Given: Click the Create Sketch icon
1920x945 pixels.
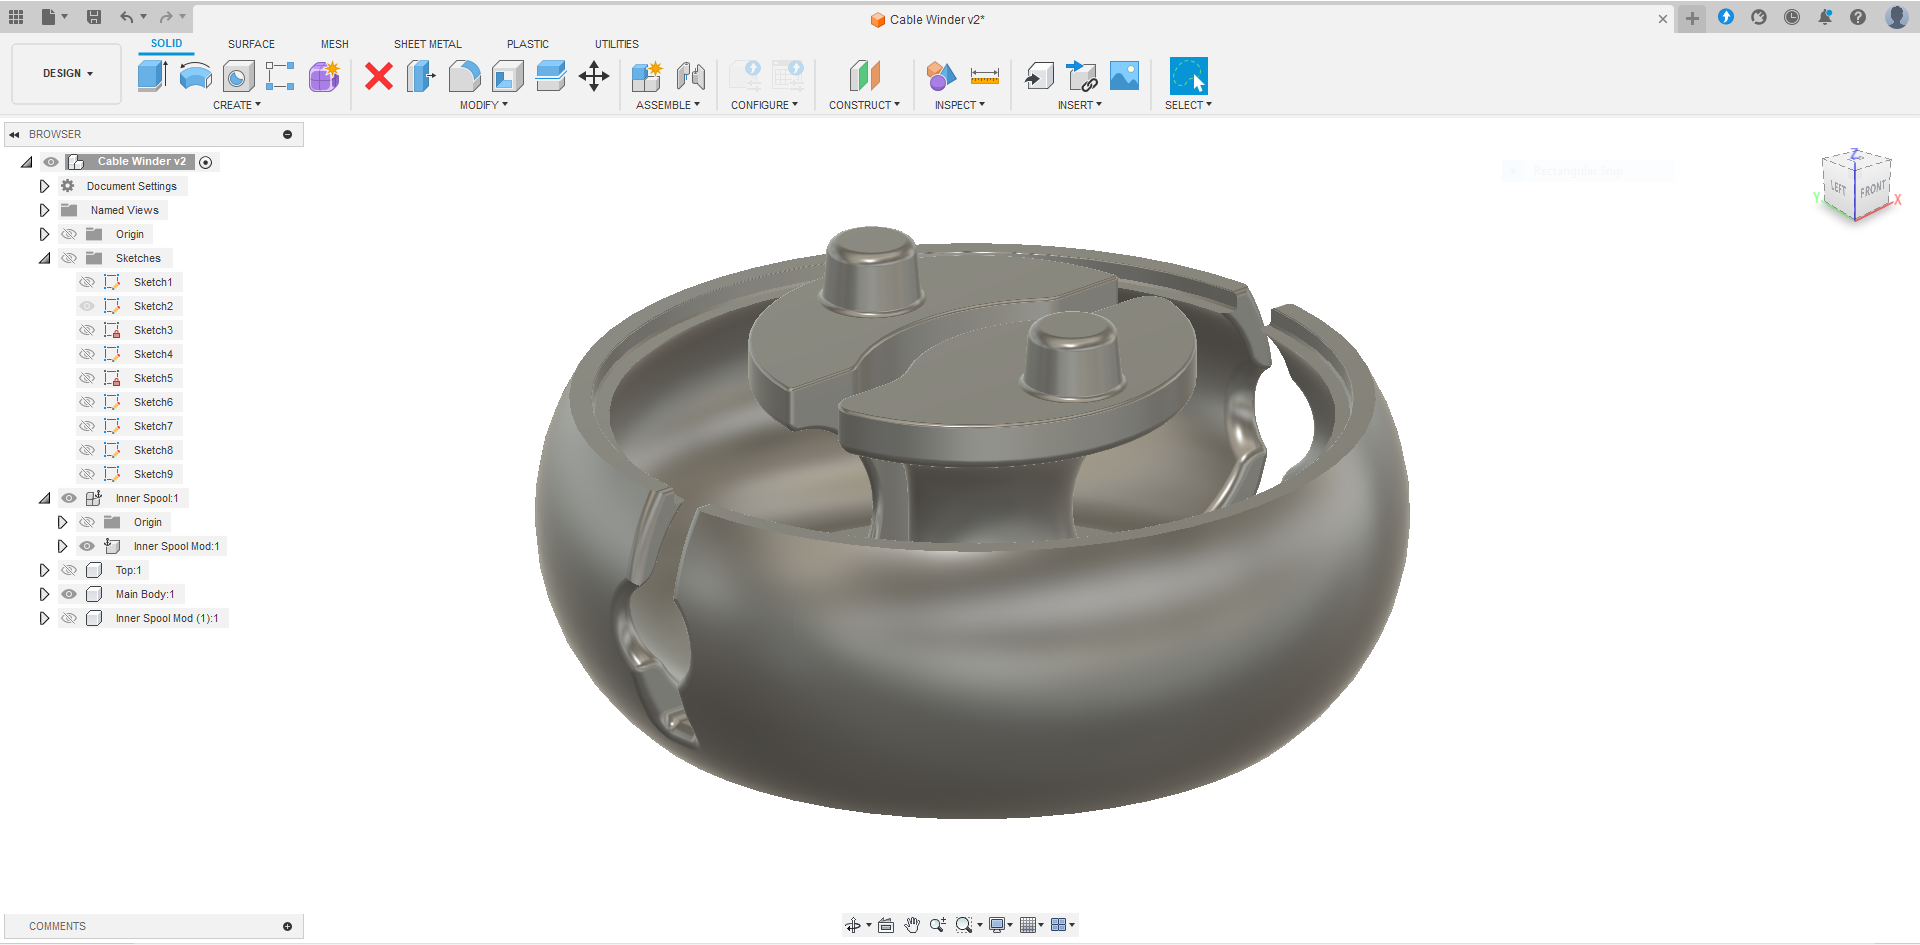Looking at the screenshot, I should click(280, 76).
